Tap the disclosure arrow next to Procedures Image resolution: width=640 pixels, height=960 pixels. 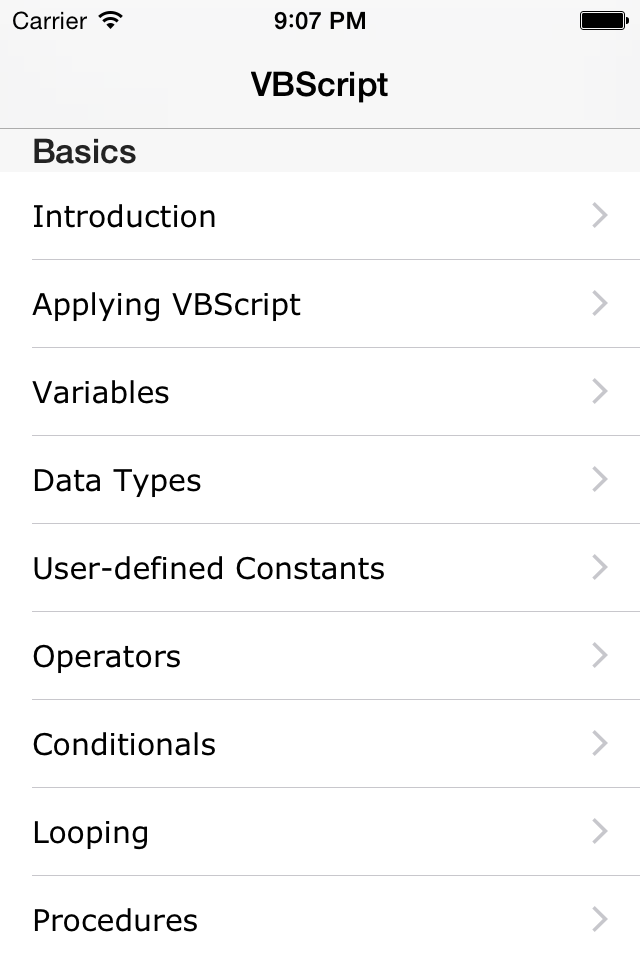(599, 920)
